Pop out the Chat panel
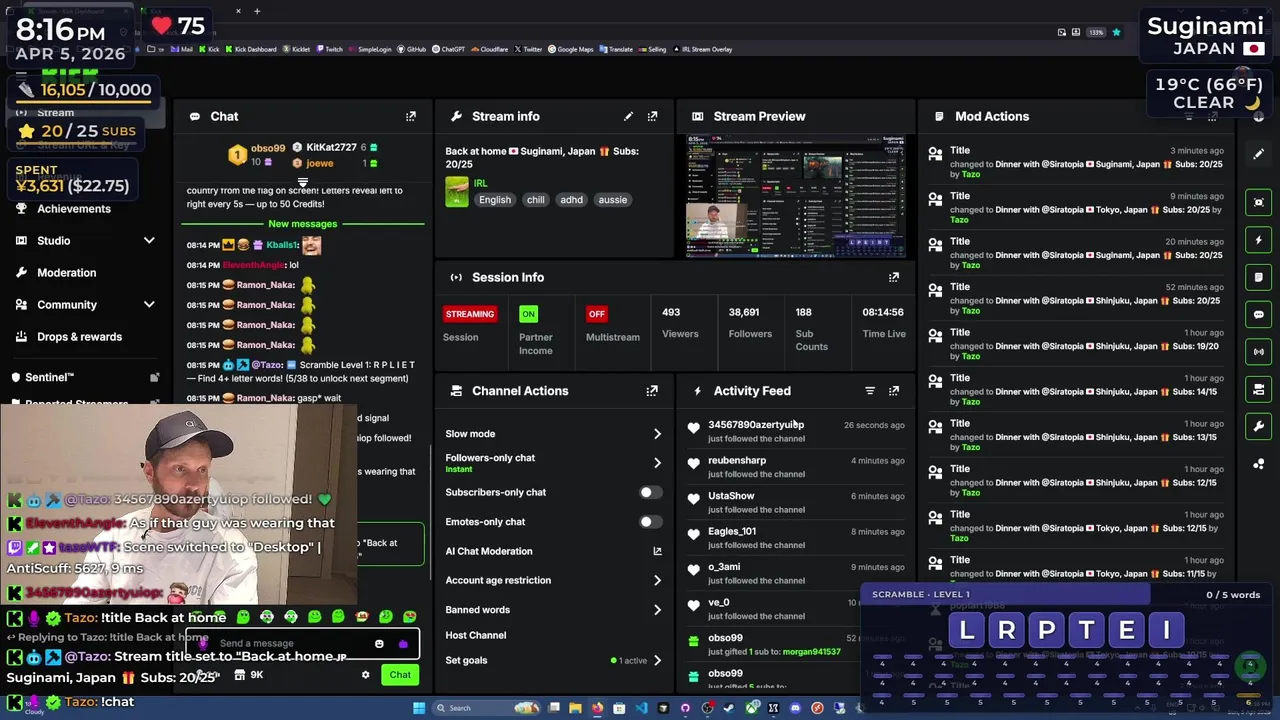The width and height of the screenshot is (1280, 720). tap(410, 116)
